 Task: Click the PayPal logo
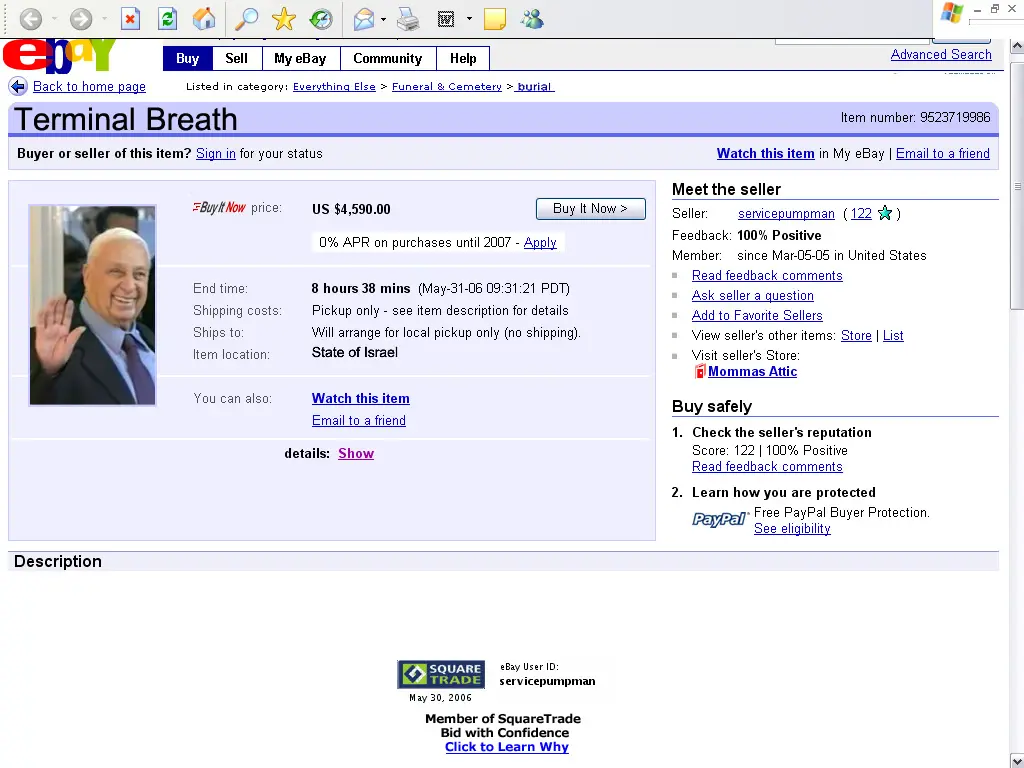click(x=720, y=519)
